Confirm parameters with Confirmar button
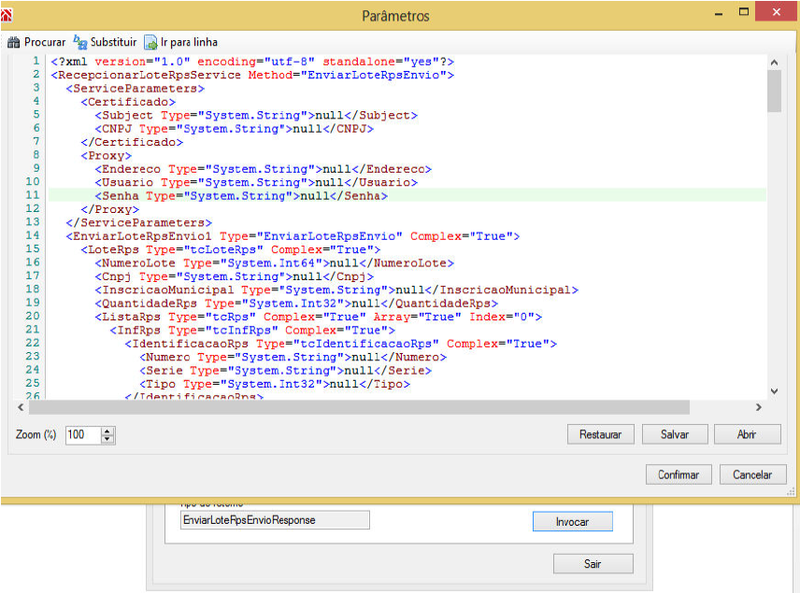Image resolution: width=800 pixels, height=593 pixels. (679, 475)
